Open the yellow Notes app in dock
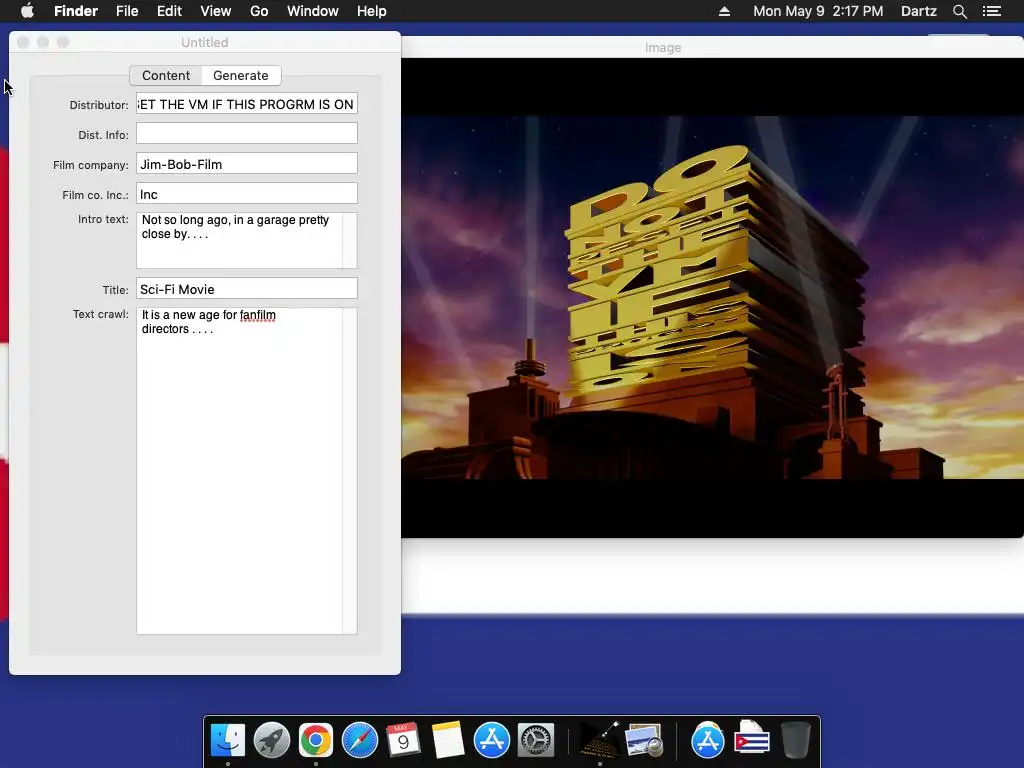 (x=447, y=740)
